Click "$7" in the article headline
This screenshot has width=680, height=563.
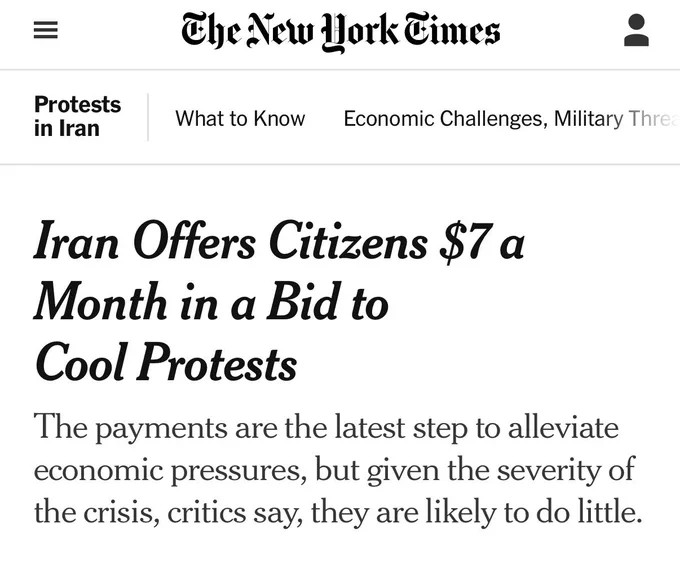point(465,245)
